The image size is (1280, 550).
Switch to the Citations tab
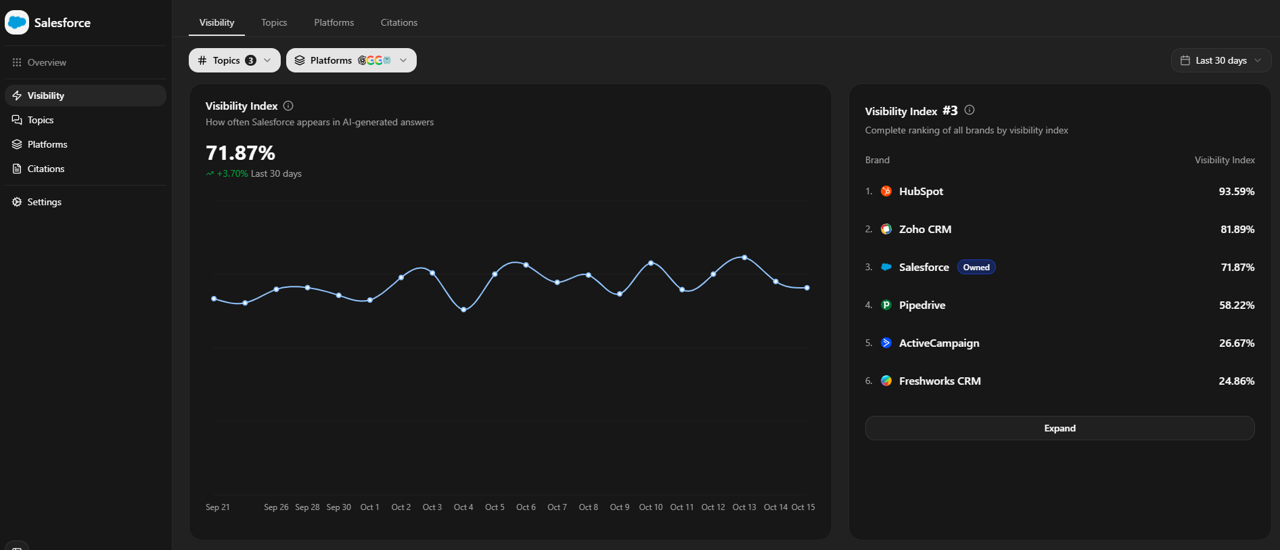pyautogui.click(x=399, y=22)
